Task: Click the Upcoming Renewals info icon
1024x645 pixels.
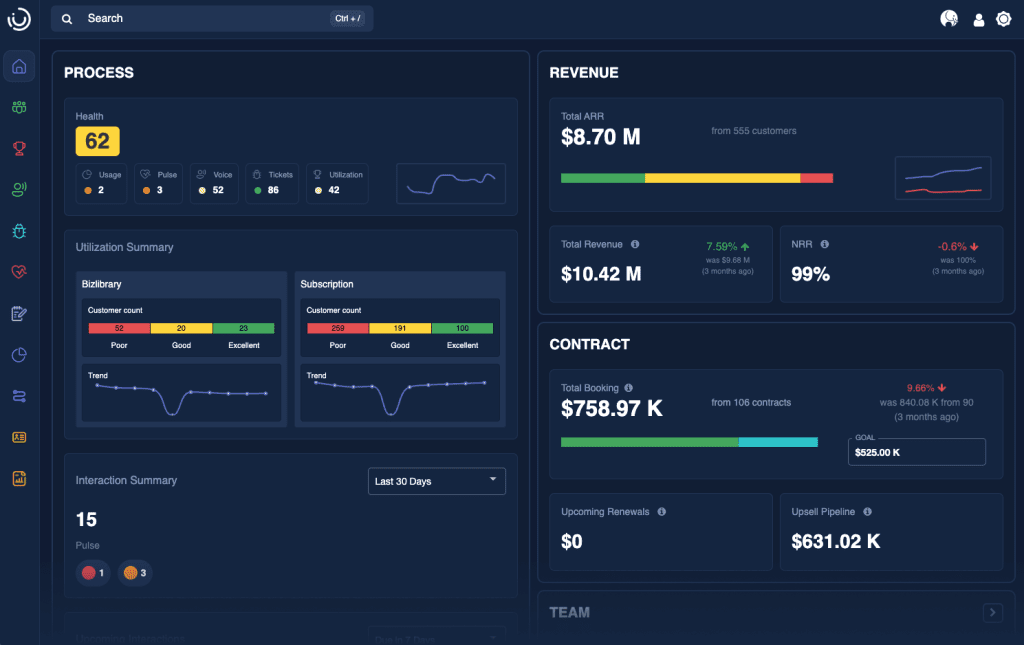Action: click(x=662, y=512)
